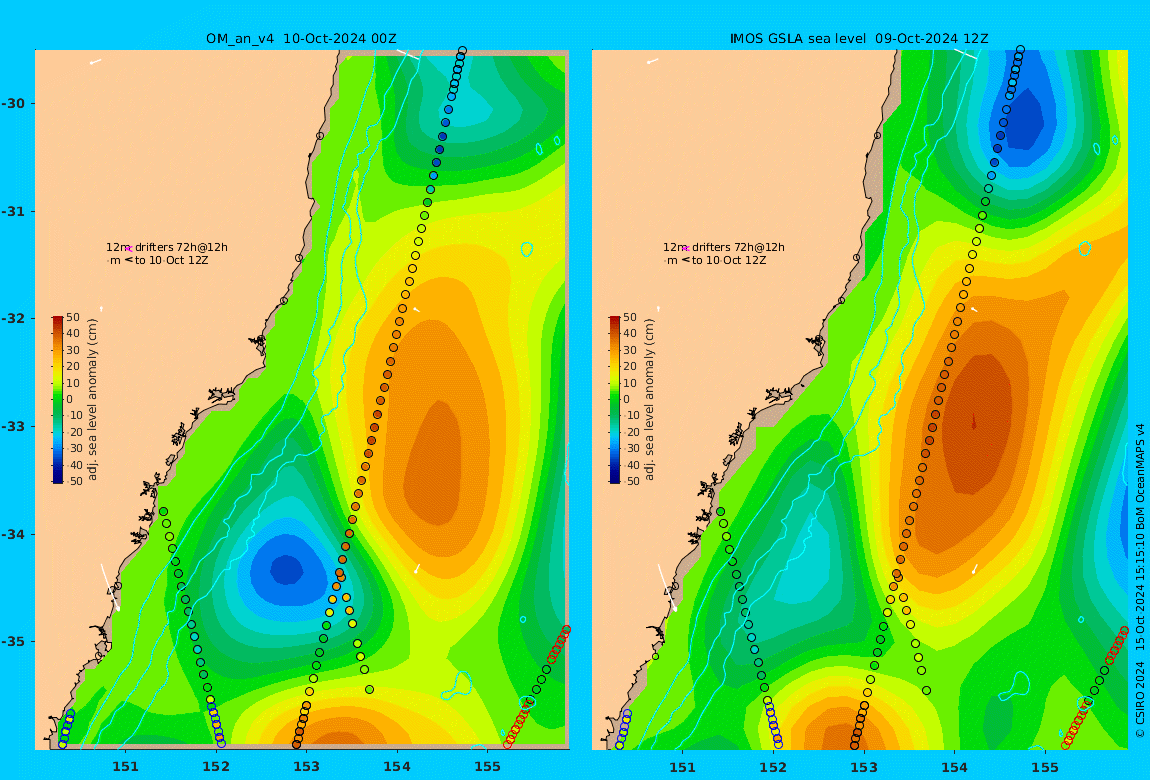The image size is (1150, 780).
Task: Click the left map's color scale bar
Action: (x=58, y=400)
